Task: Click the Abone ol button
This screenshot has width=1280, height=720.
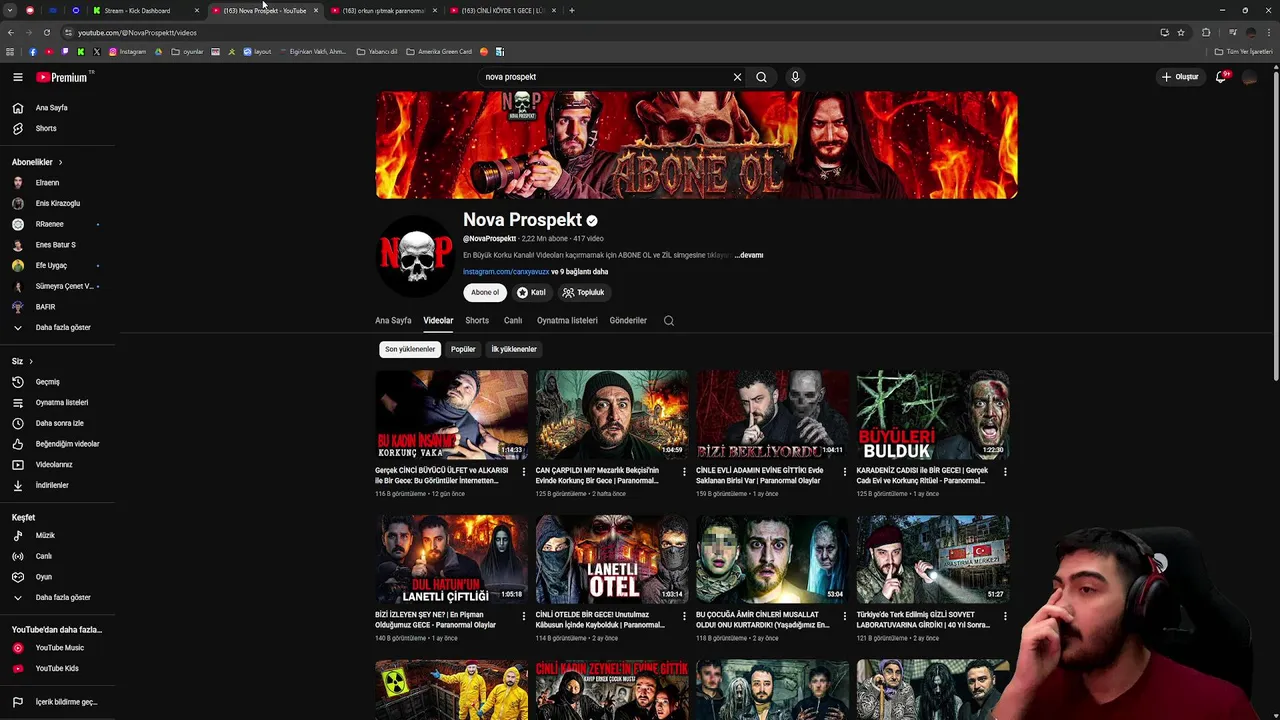Action: pyautogui.click(x=485, y=292)
